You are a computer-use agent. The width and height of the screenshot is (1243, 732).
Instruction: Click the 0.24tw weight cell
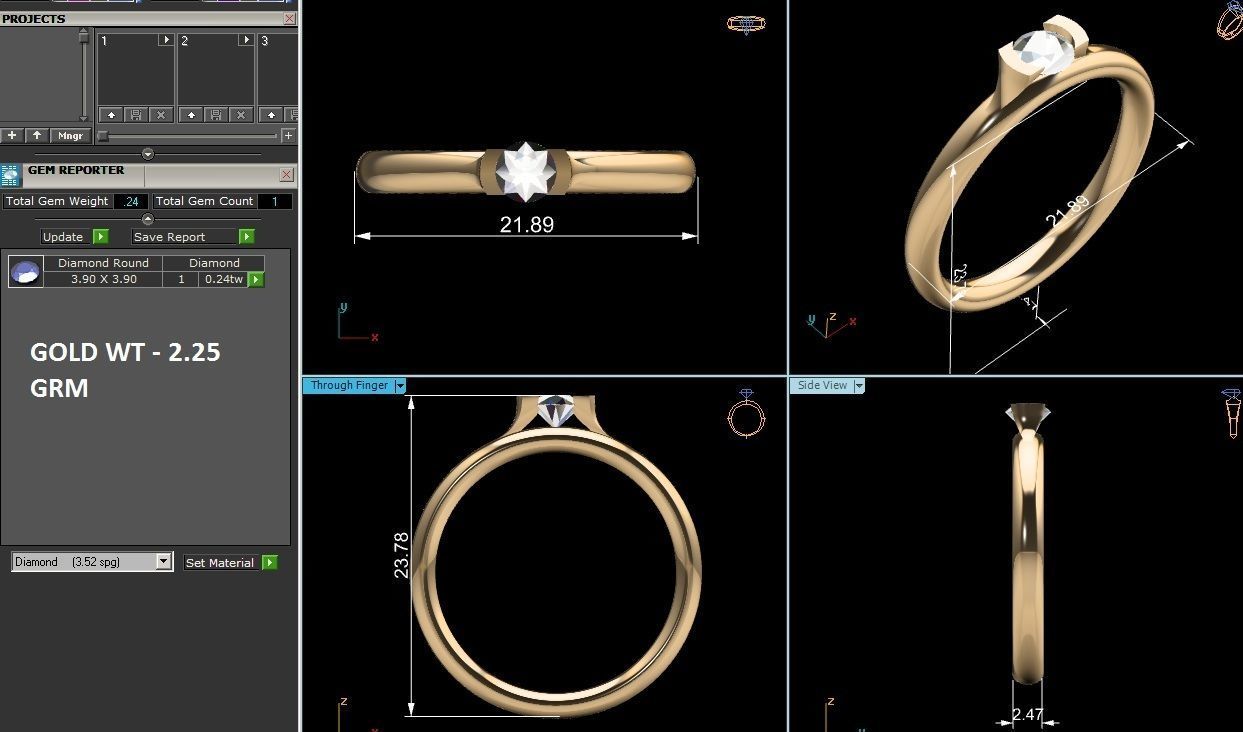pos(223,279)
